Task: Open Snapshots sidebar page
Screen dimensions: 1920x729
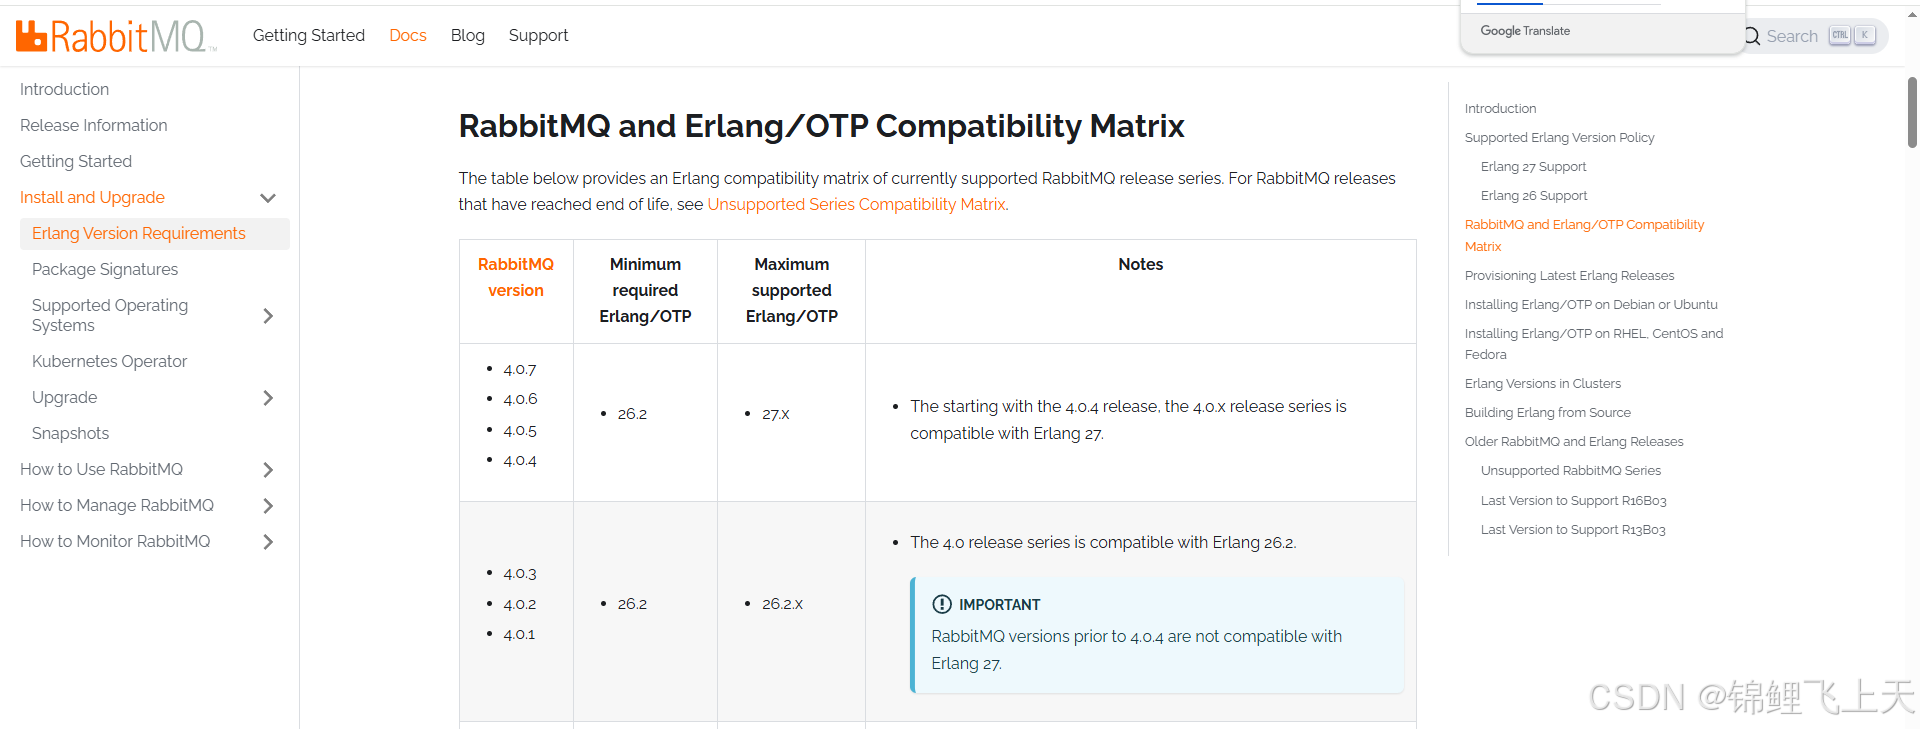Action: point(70,433)
